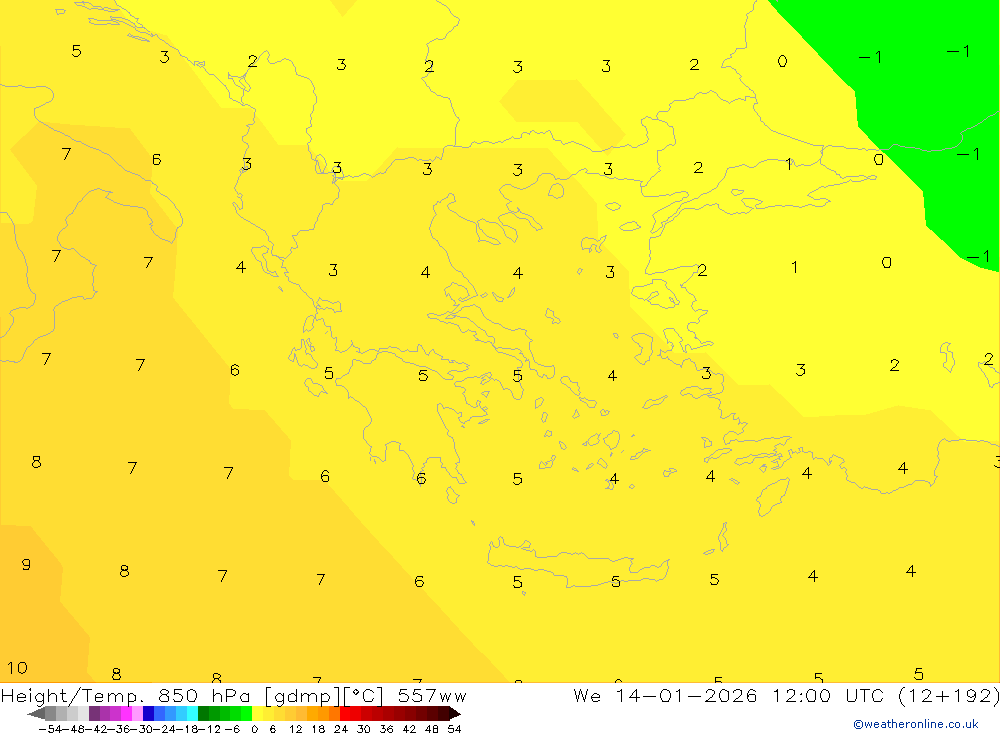
Task: Click the dark arrow at legend's hot end
Action: pyautogui.click(x=455, y=714)
